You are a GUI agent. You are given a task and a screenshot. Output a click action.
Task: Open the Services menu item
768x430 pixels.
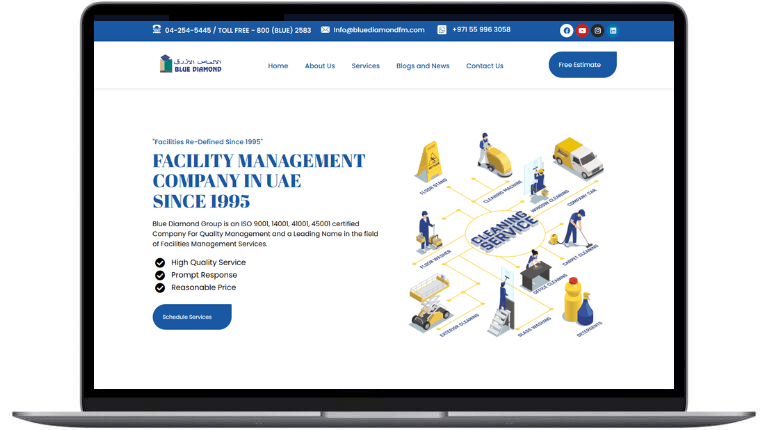[365, 66]
